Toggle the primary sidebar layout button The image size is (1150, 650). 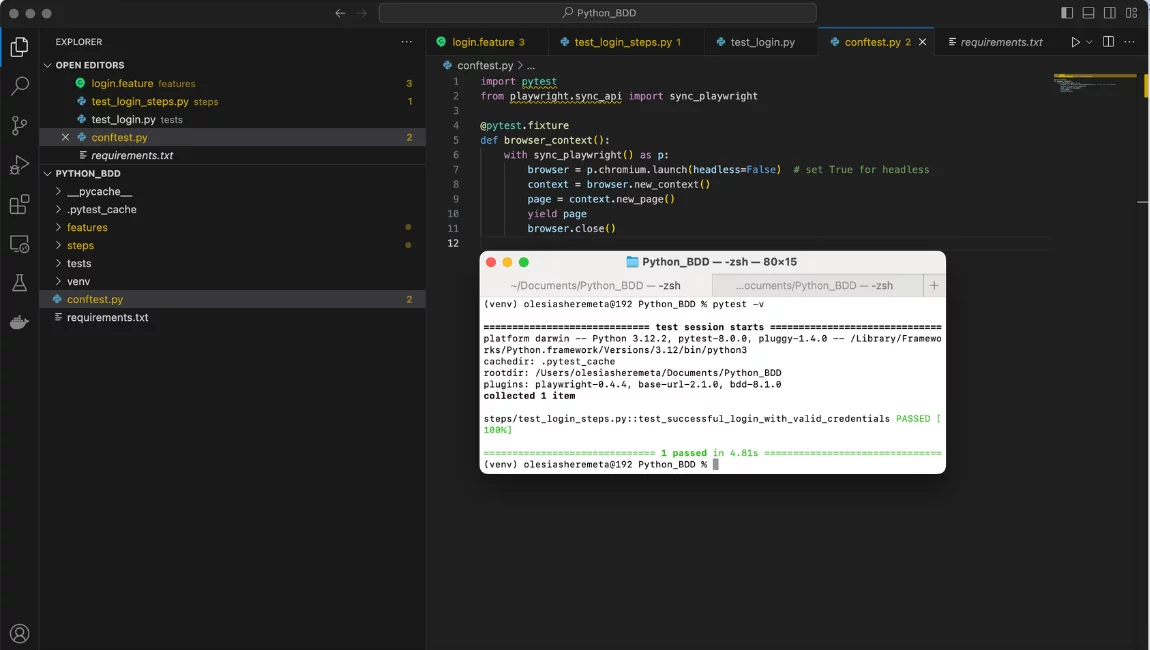[x=1067, y=13]
